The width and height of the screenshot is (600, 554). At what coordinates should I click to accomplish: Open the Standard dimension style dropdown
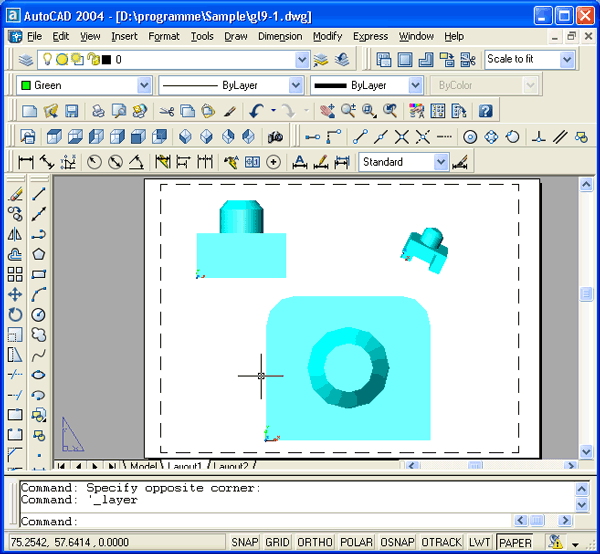pyautogui.click(x=441, y=162)
